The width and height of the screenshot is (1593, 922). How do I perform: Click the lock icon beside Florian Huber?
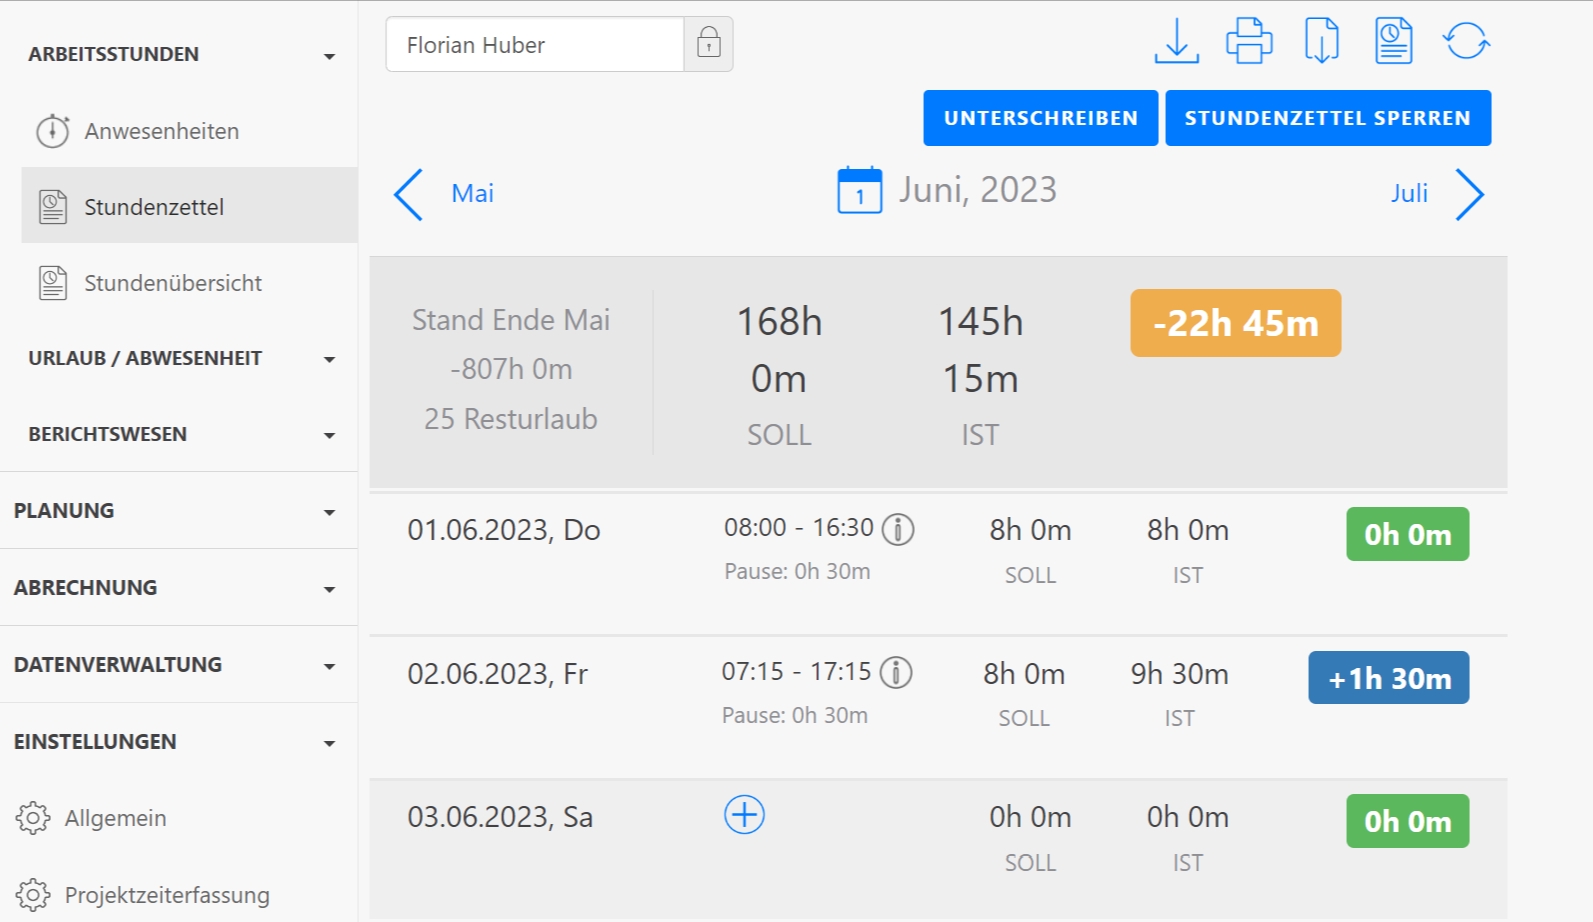(x=709, y=44)
